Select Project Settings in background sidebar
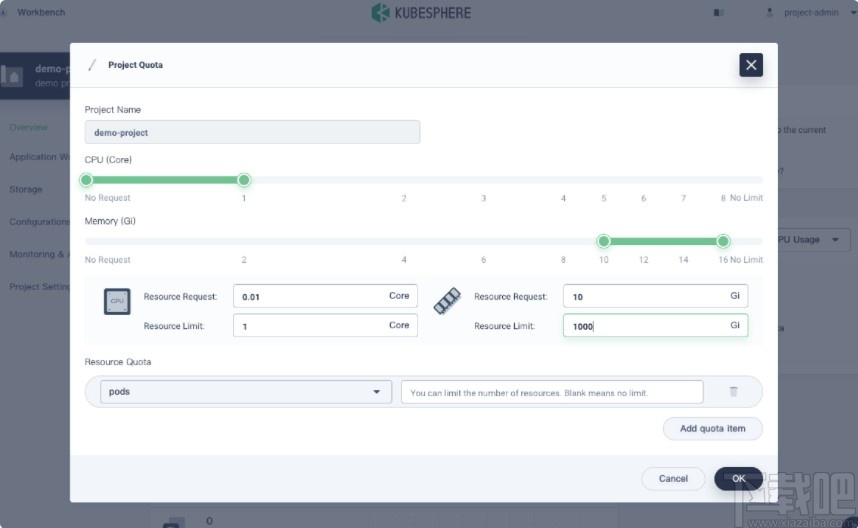 (x=39, y=287)
